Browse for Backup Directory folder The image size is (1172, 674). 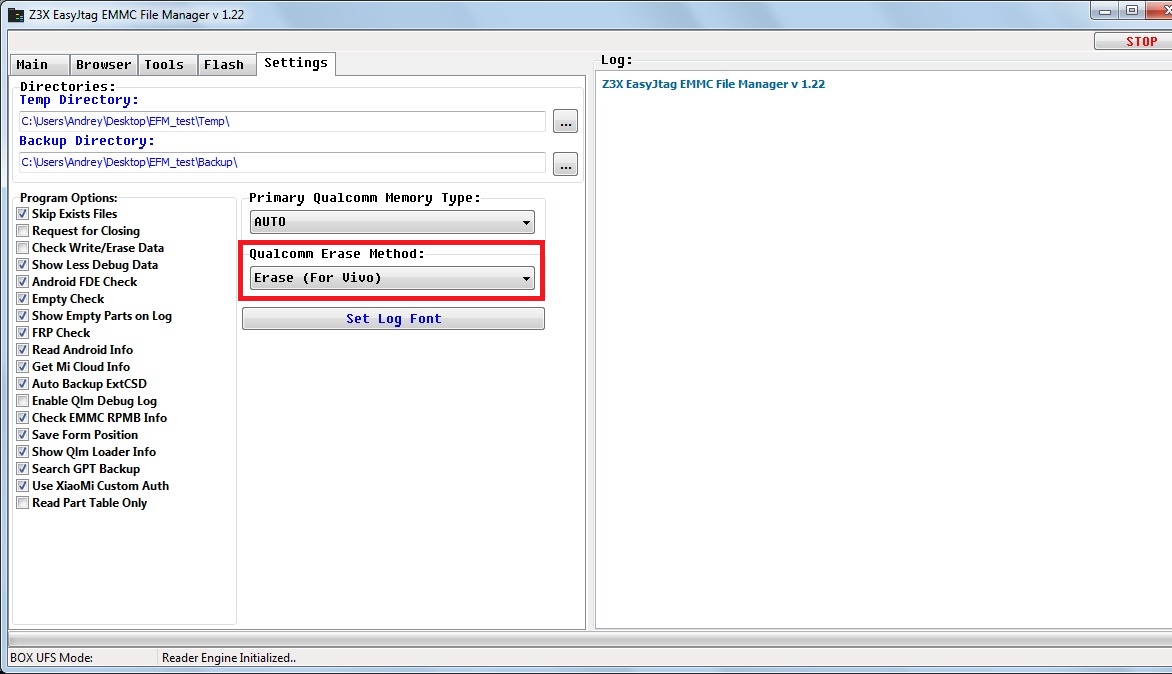click(565, 163)
